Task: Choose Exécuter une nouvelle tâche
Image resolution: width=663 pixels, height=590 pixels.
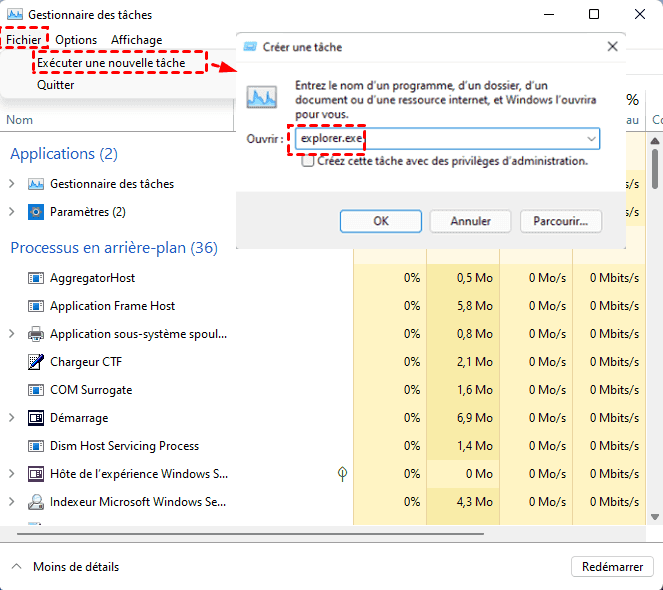Action: (x=111, y=63)
